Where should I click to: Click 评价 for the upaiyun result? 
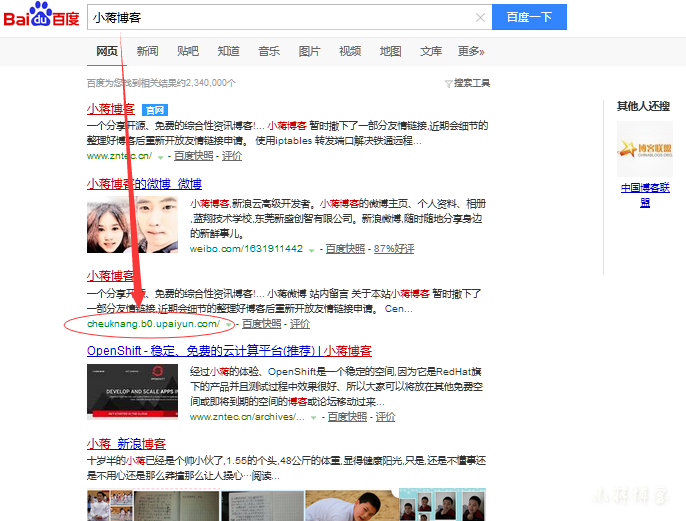pos(300,324)
